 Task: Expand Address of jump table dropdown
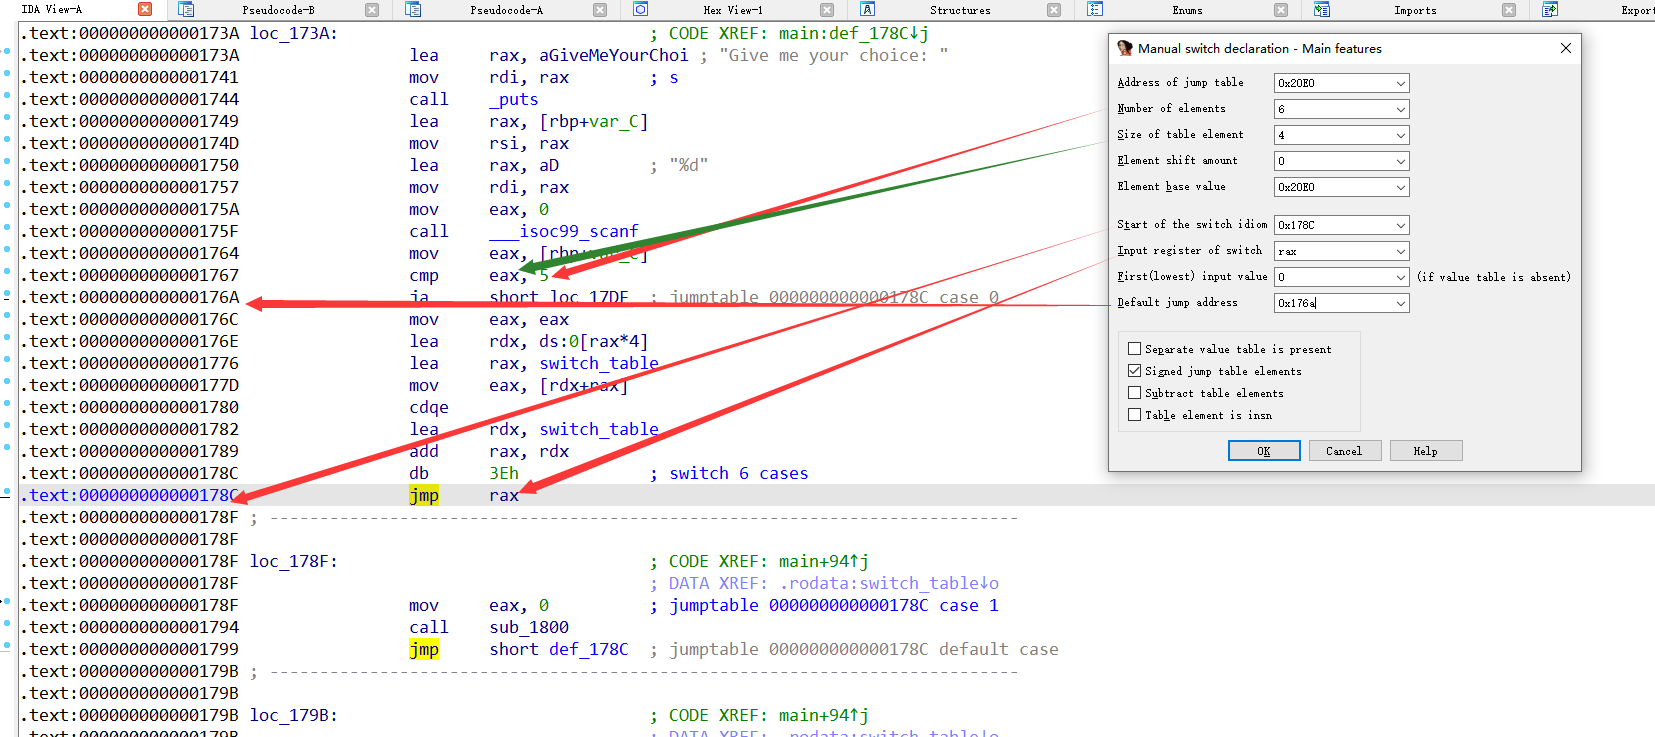click(1401, 83)
